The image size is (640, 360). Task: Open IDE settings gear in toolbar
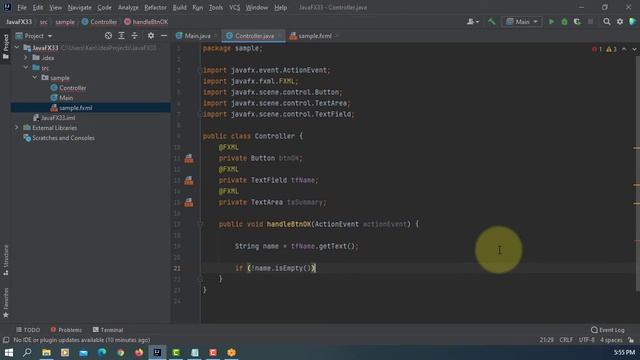[620, 22]
